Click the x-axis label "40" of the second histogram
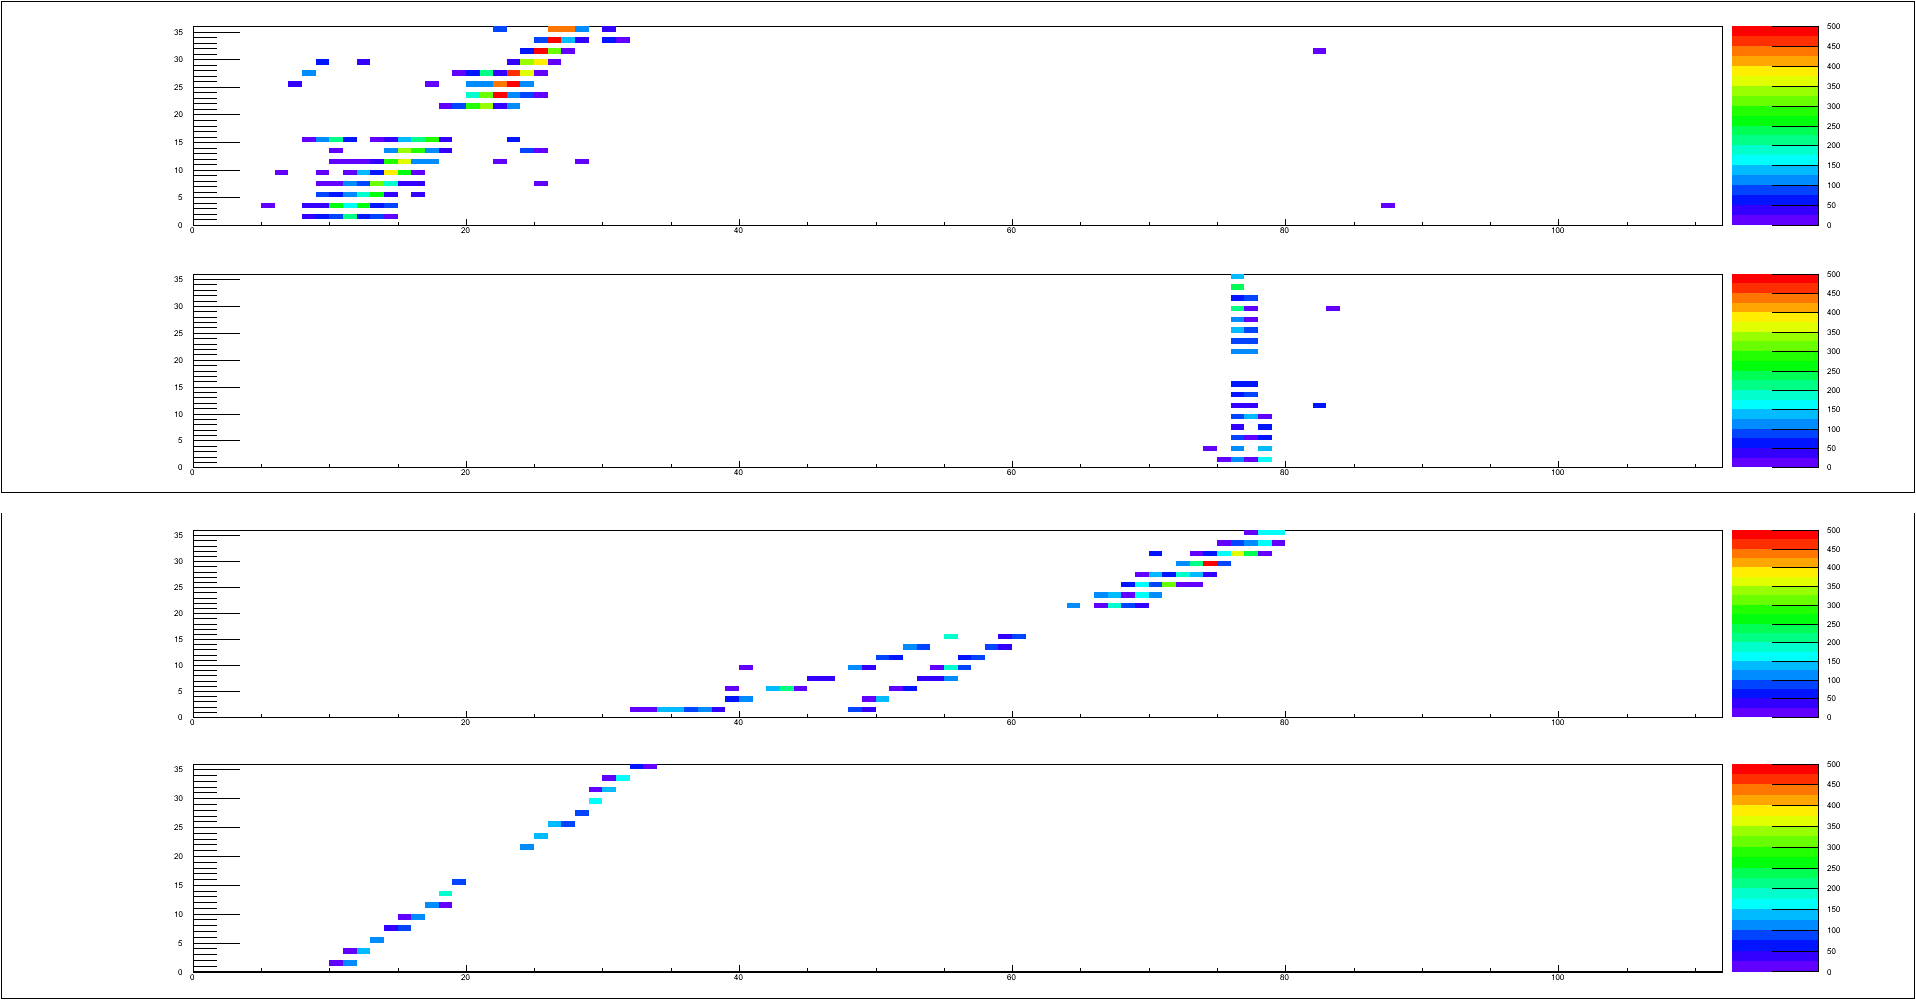 click(x=738, y=473)
